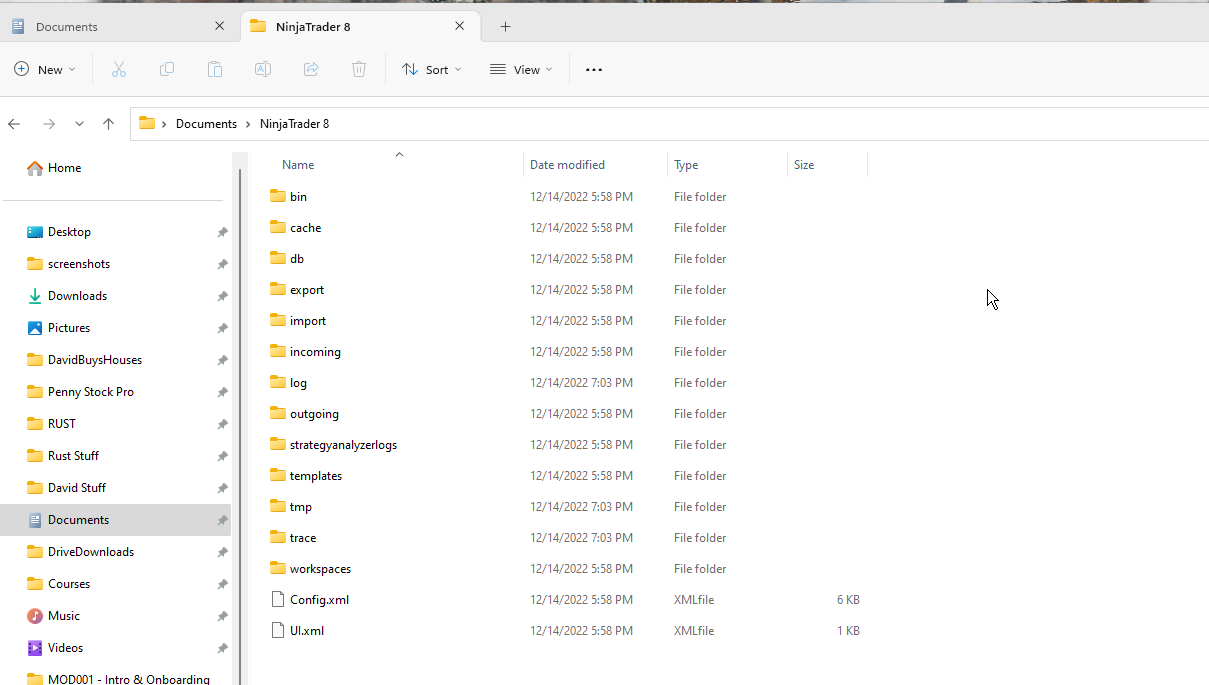The width and height of the screenshot is (1209, 685).
Task: Unpin Downloads from the sidebar
Action: pyautogui.click(x=221, y=295)
